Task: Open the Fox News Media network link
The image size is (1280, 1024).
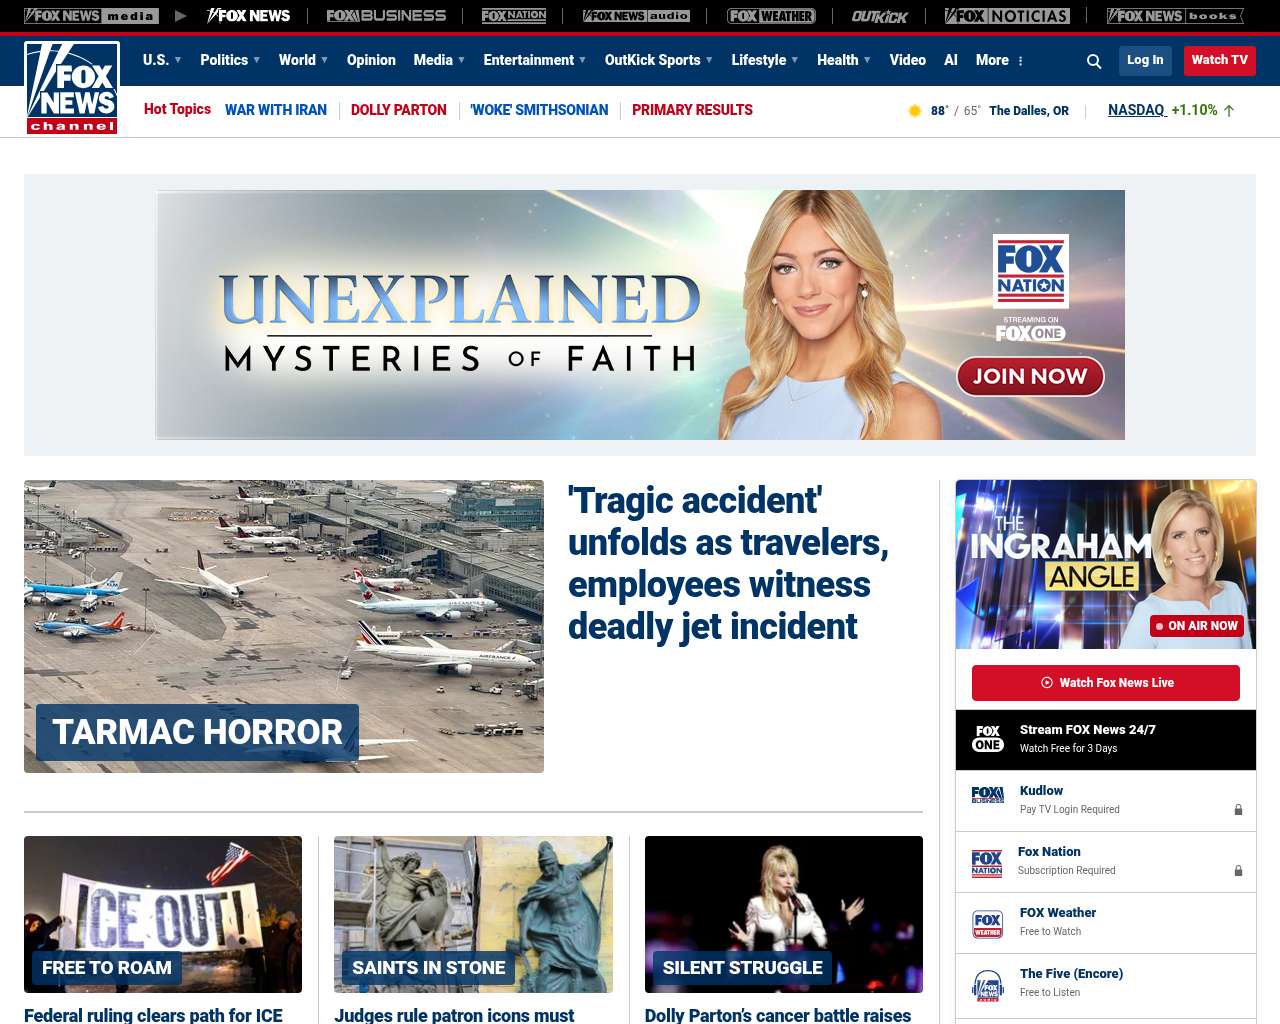Action: pos(91,16)
